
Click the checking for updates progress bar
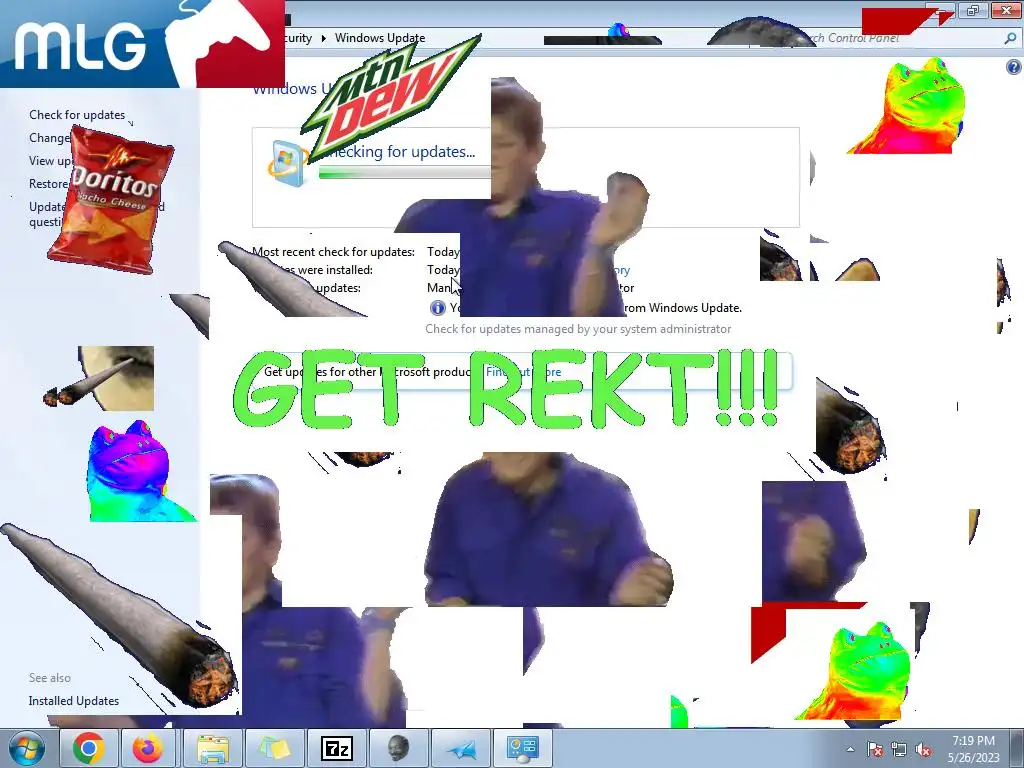[405, 174]
